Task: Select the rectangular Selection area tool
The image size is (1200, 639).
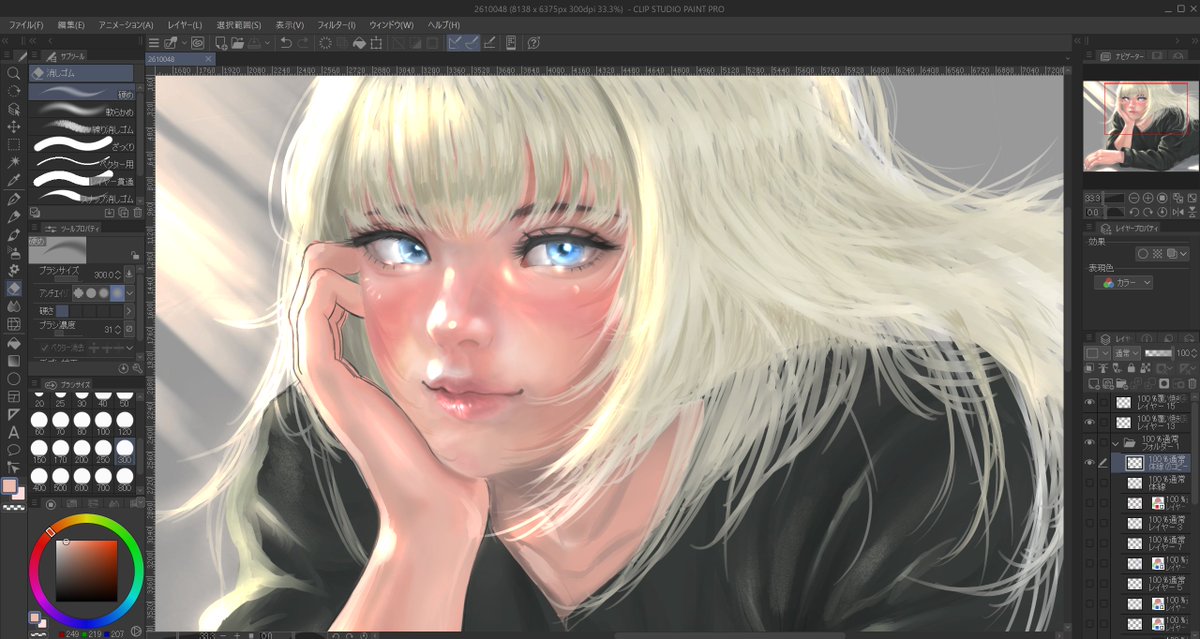Action: 13,145
